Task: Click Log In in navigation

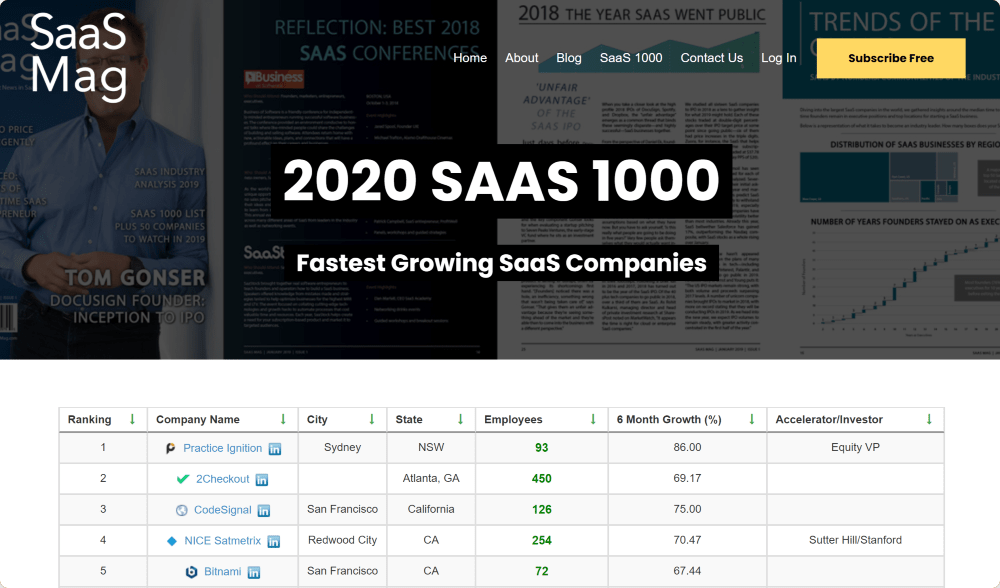Action: pyautogui.click(x=779, y=58)
